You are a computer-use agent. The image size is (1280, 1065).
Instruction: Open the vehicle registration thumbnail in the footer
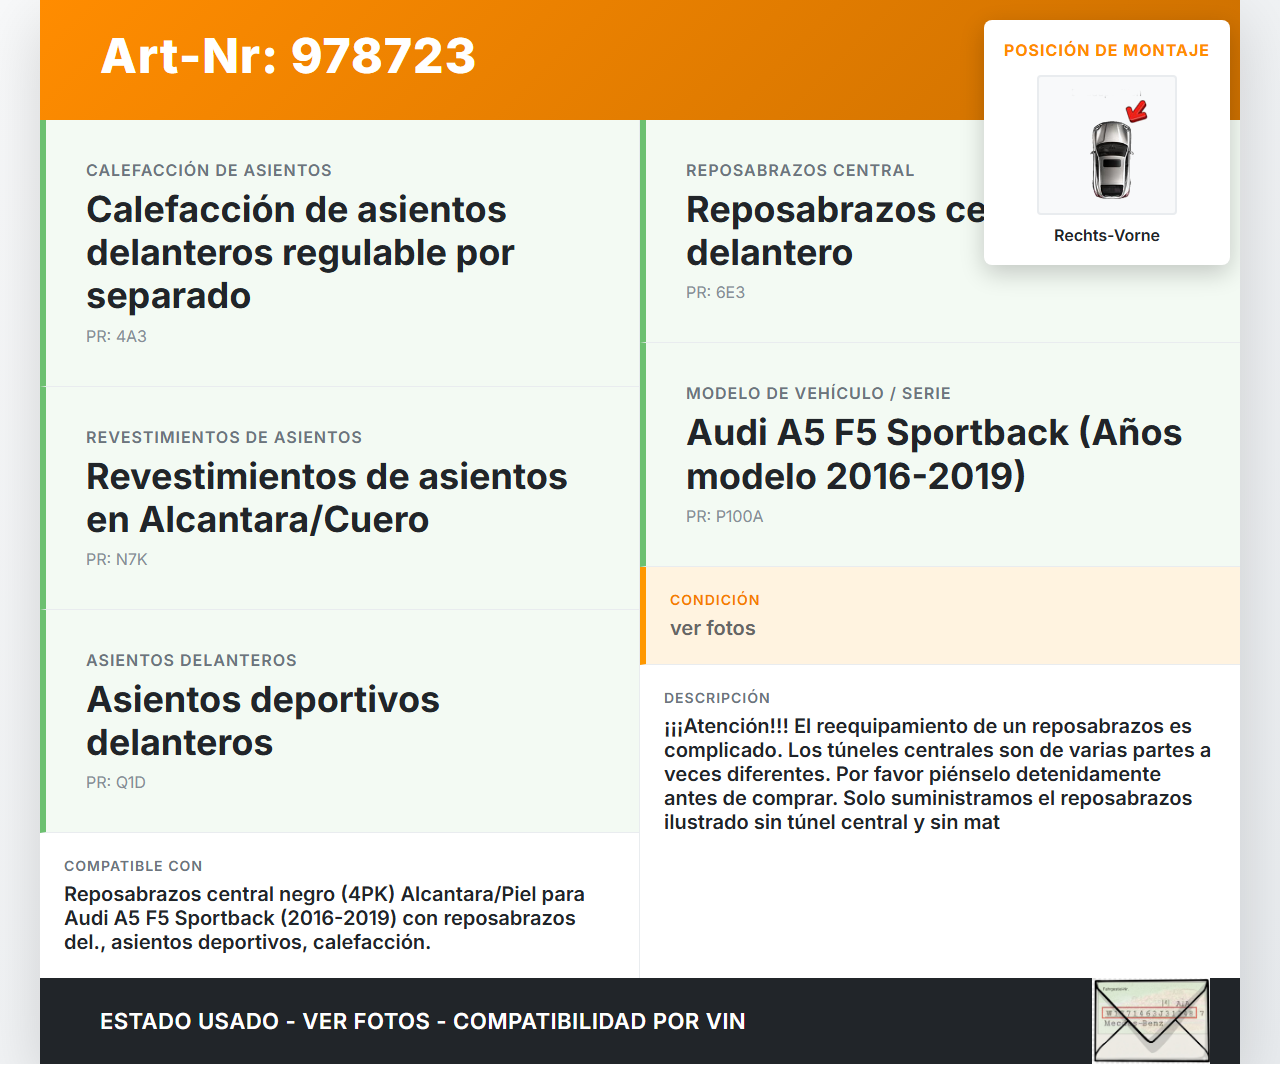[x=1152, y=1021]
